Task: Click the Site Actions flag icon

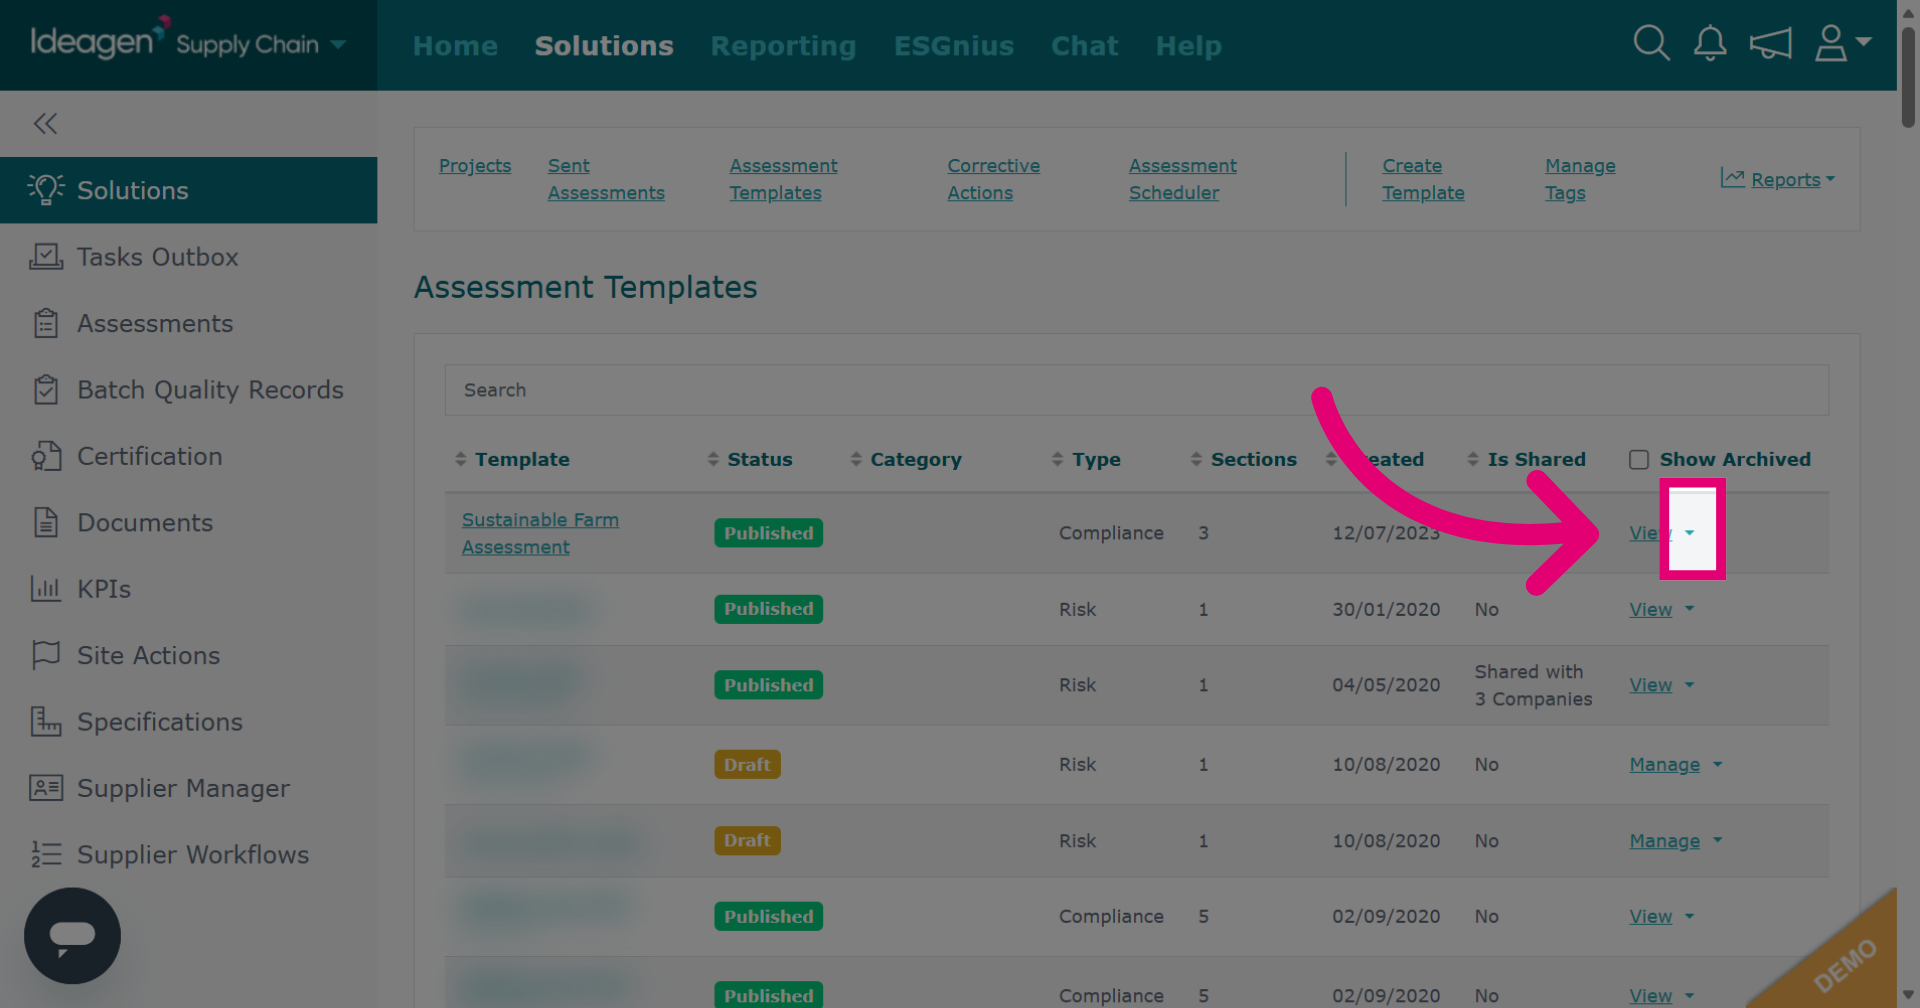Action: tap(46, 655)
